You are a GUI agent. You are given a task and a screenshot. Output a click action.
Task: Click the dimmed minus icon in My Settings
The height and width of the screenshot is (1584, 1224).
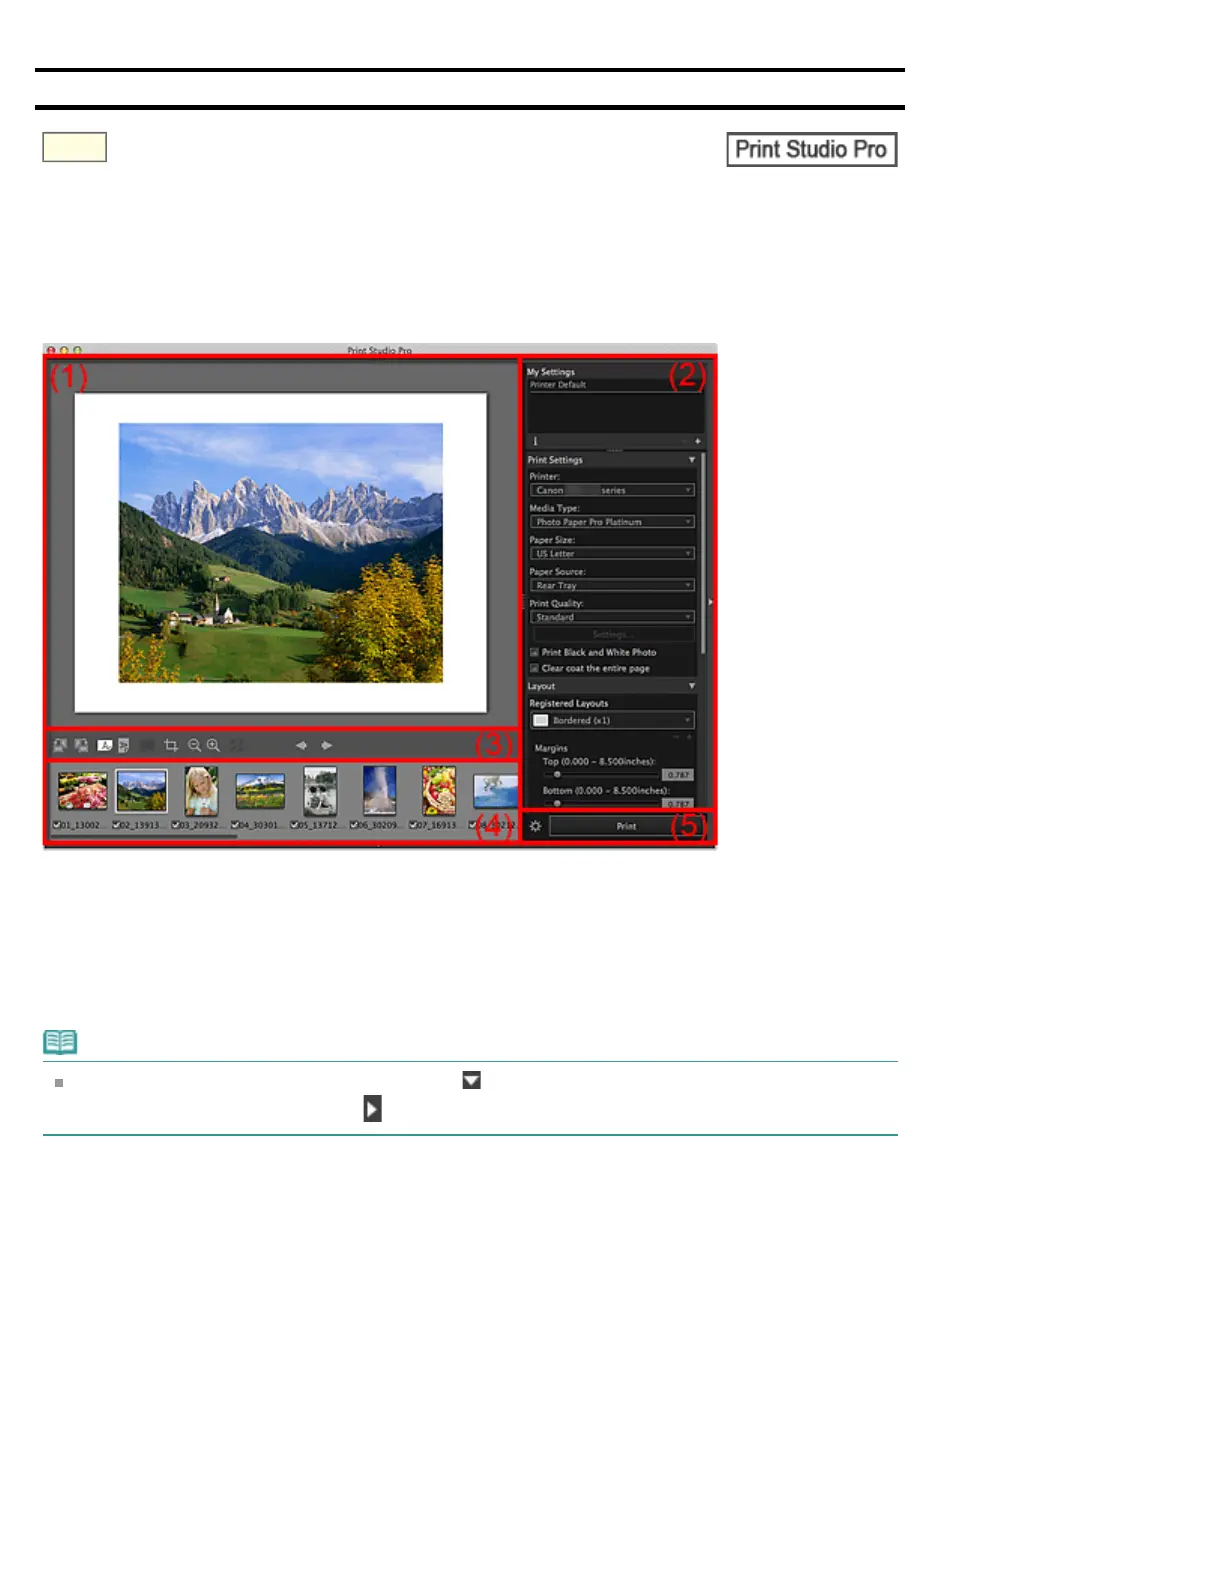pos(685,441)
